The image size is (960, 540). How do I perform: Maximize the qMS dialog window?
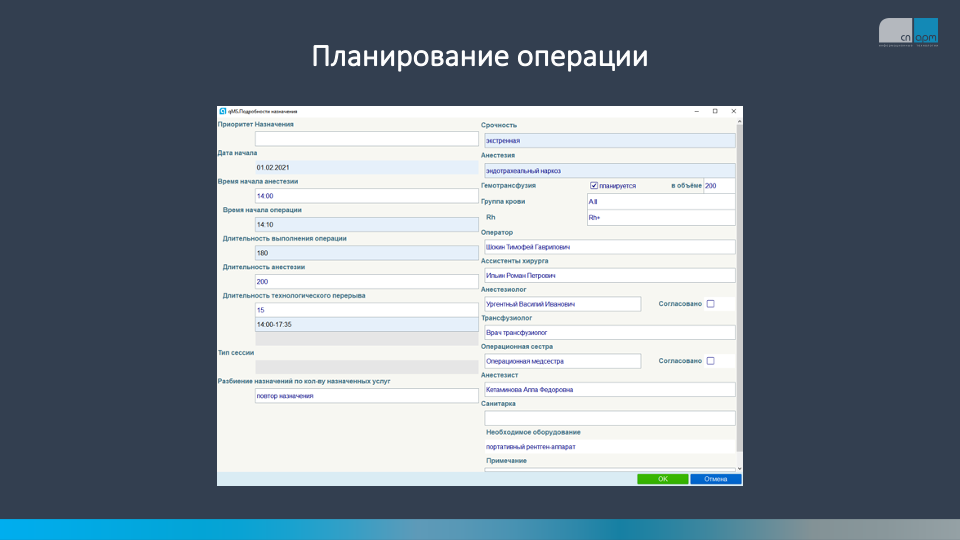[715, 111]
